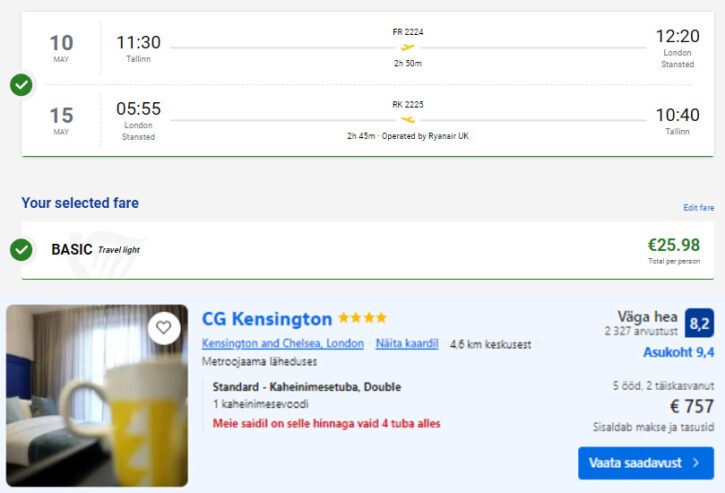Click the yellow plane icon for flight FR 2224
Image resolution: width=725 pixels, height=493 pixels.
click(x=407, y=47)
